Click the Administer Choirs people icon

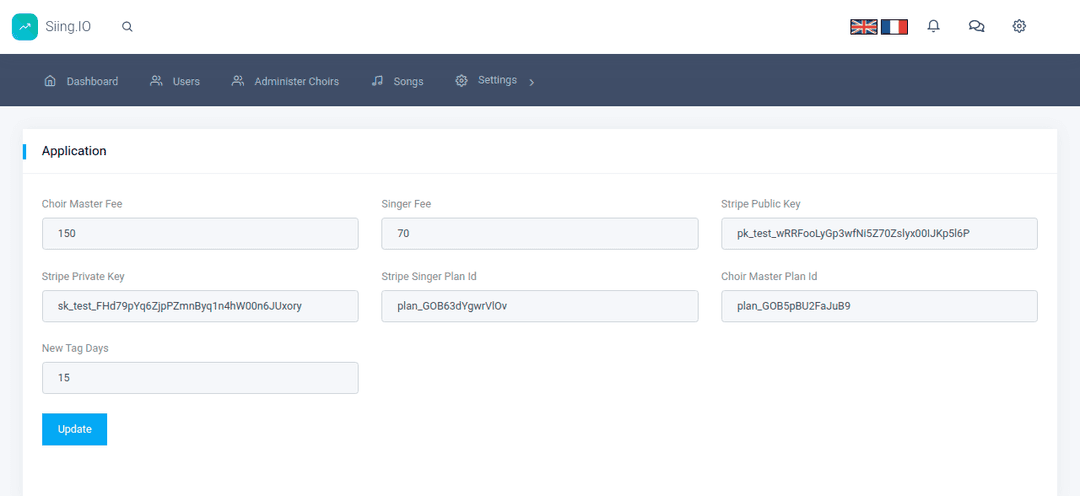point(238,81)
